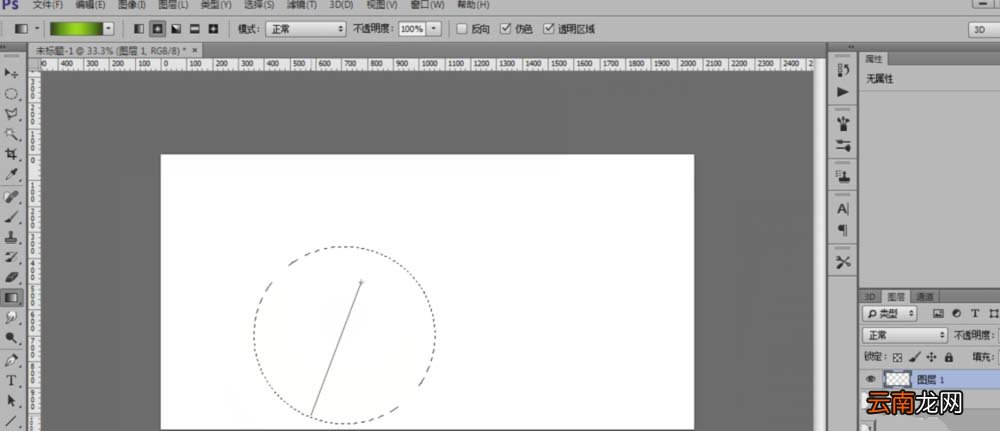Toggle the 仿色 (Dither) checkbox
This screenshot has height=431, width=1000.
pos(506,29)
